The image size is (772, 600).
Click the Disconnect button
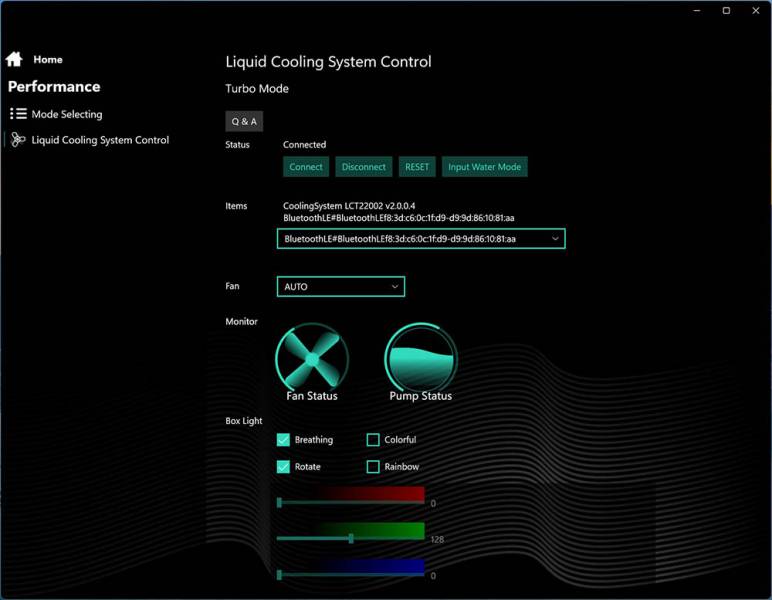pos(364,167)
